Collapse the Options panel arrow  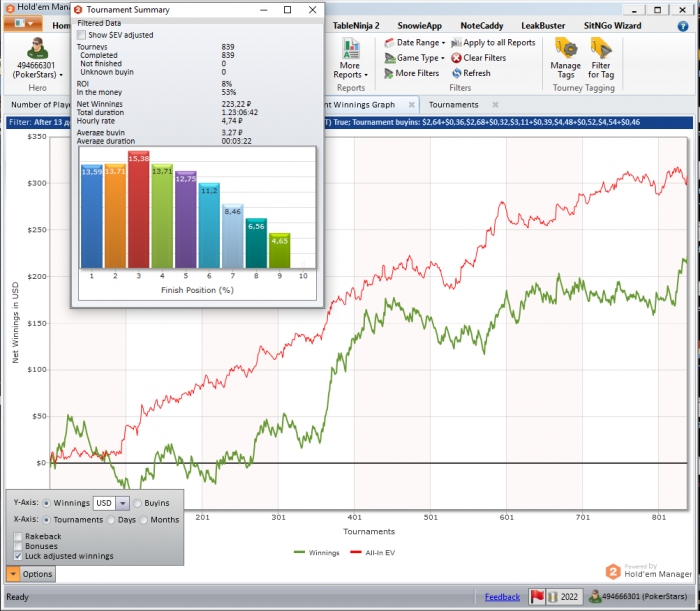[x=13, y=574]
